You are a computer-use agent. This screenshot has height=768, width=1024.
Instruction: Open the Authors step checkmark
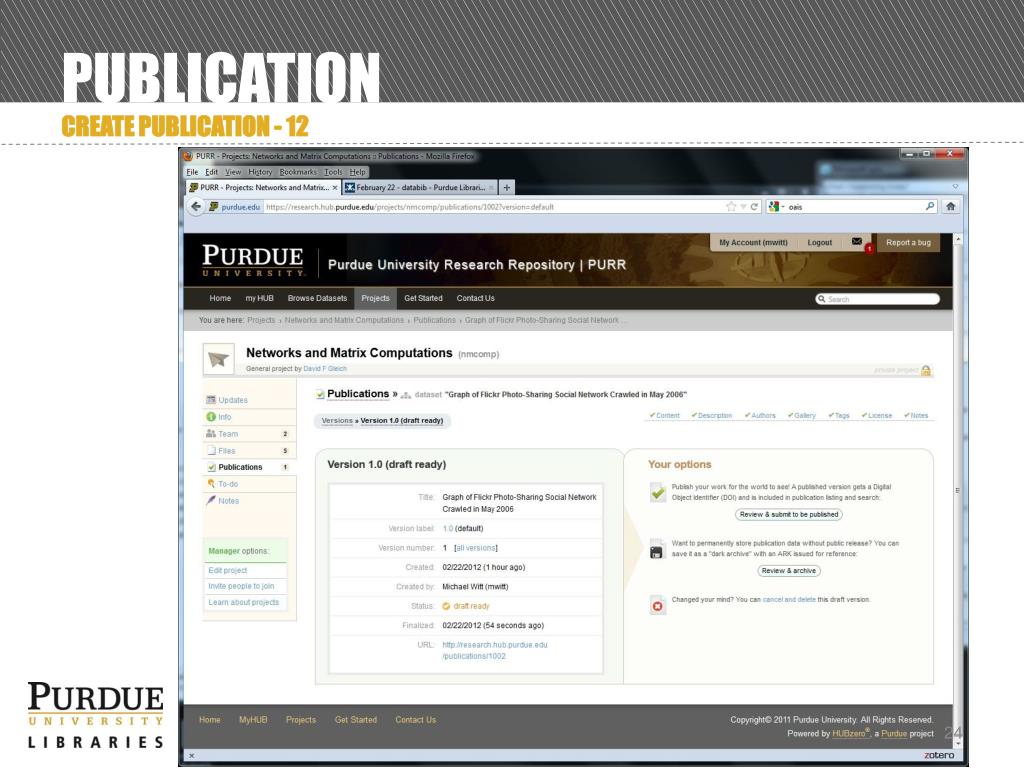point(760,415)
